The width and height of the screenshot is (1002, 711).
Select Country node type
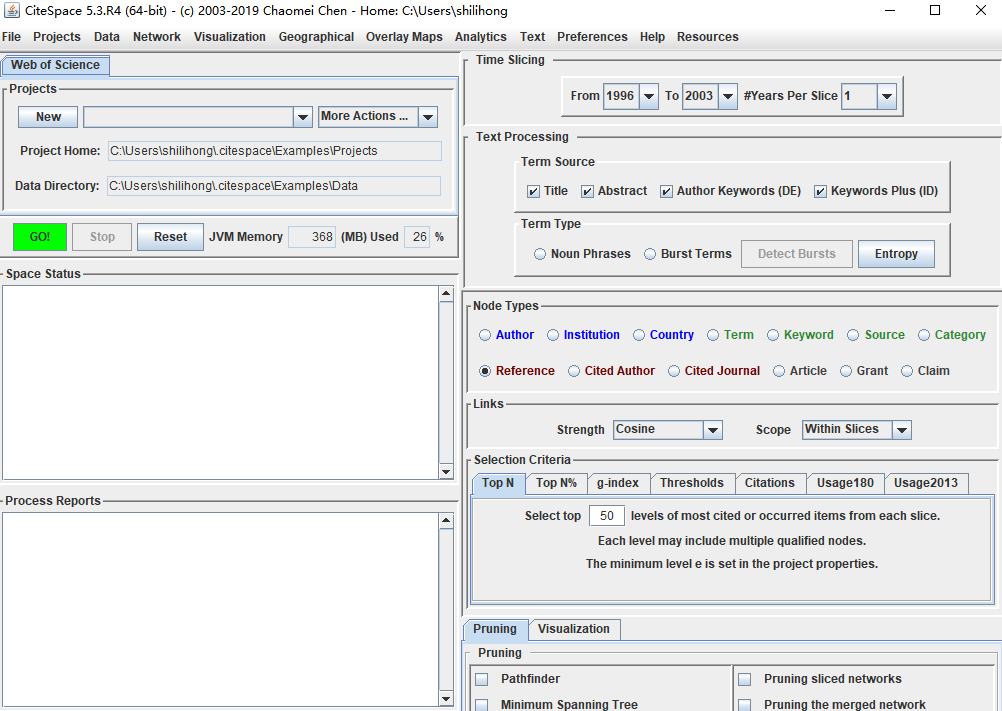(x=639, y=335)
